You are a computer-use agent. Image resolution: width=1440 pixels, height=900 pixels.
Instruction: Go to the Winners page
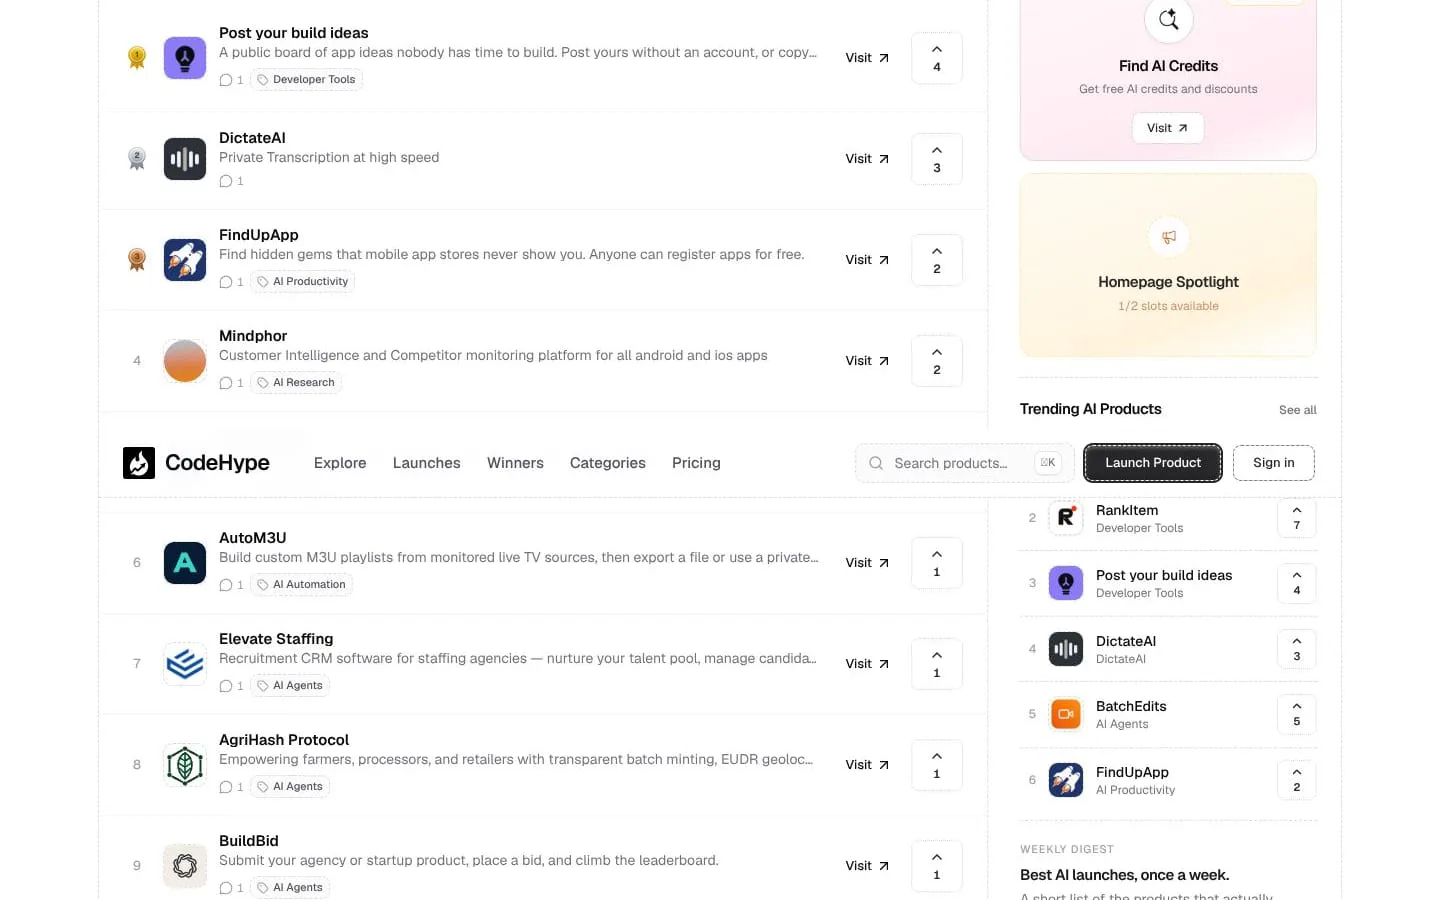click(515, 463)
